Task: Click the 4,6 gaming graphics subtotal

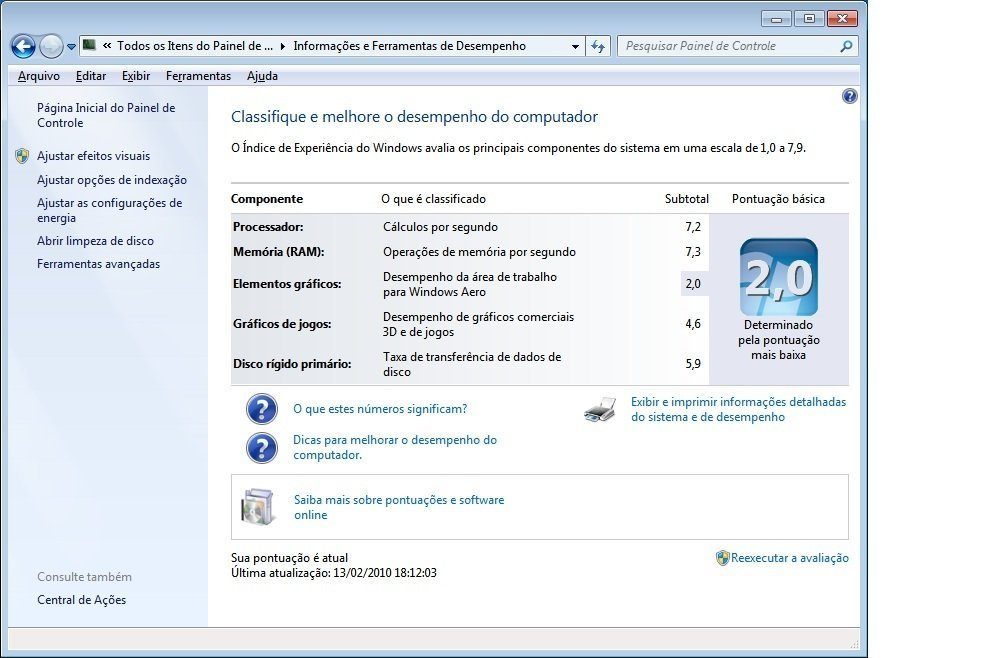Action: click(693, 324)
